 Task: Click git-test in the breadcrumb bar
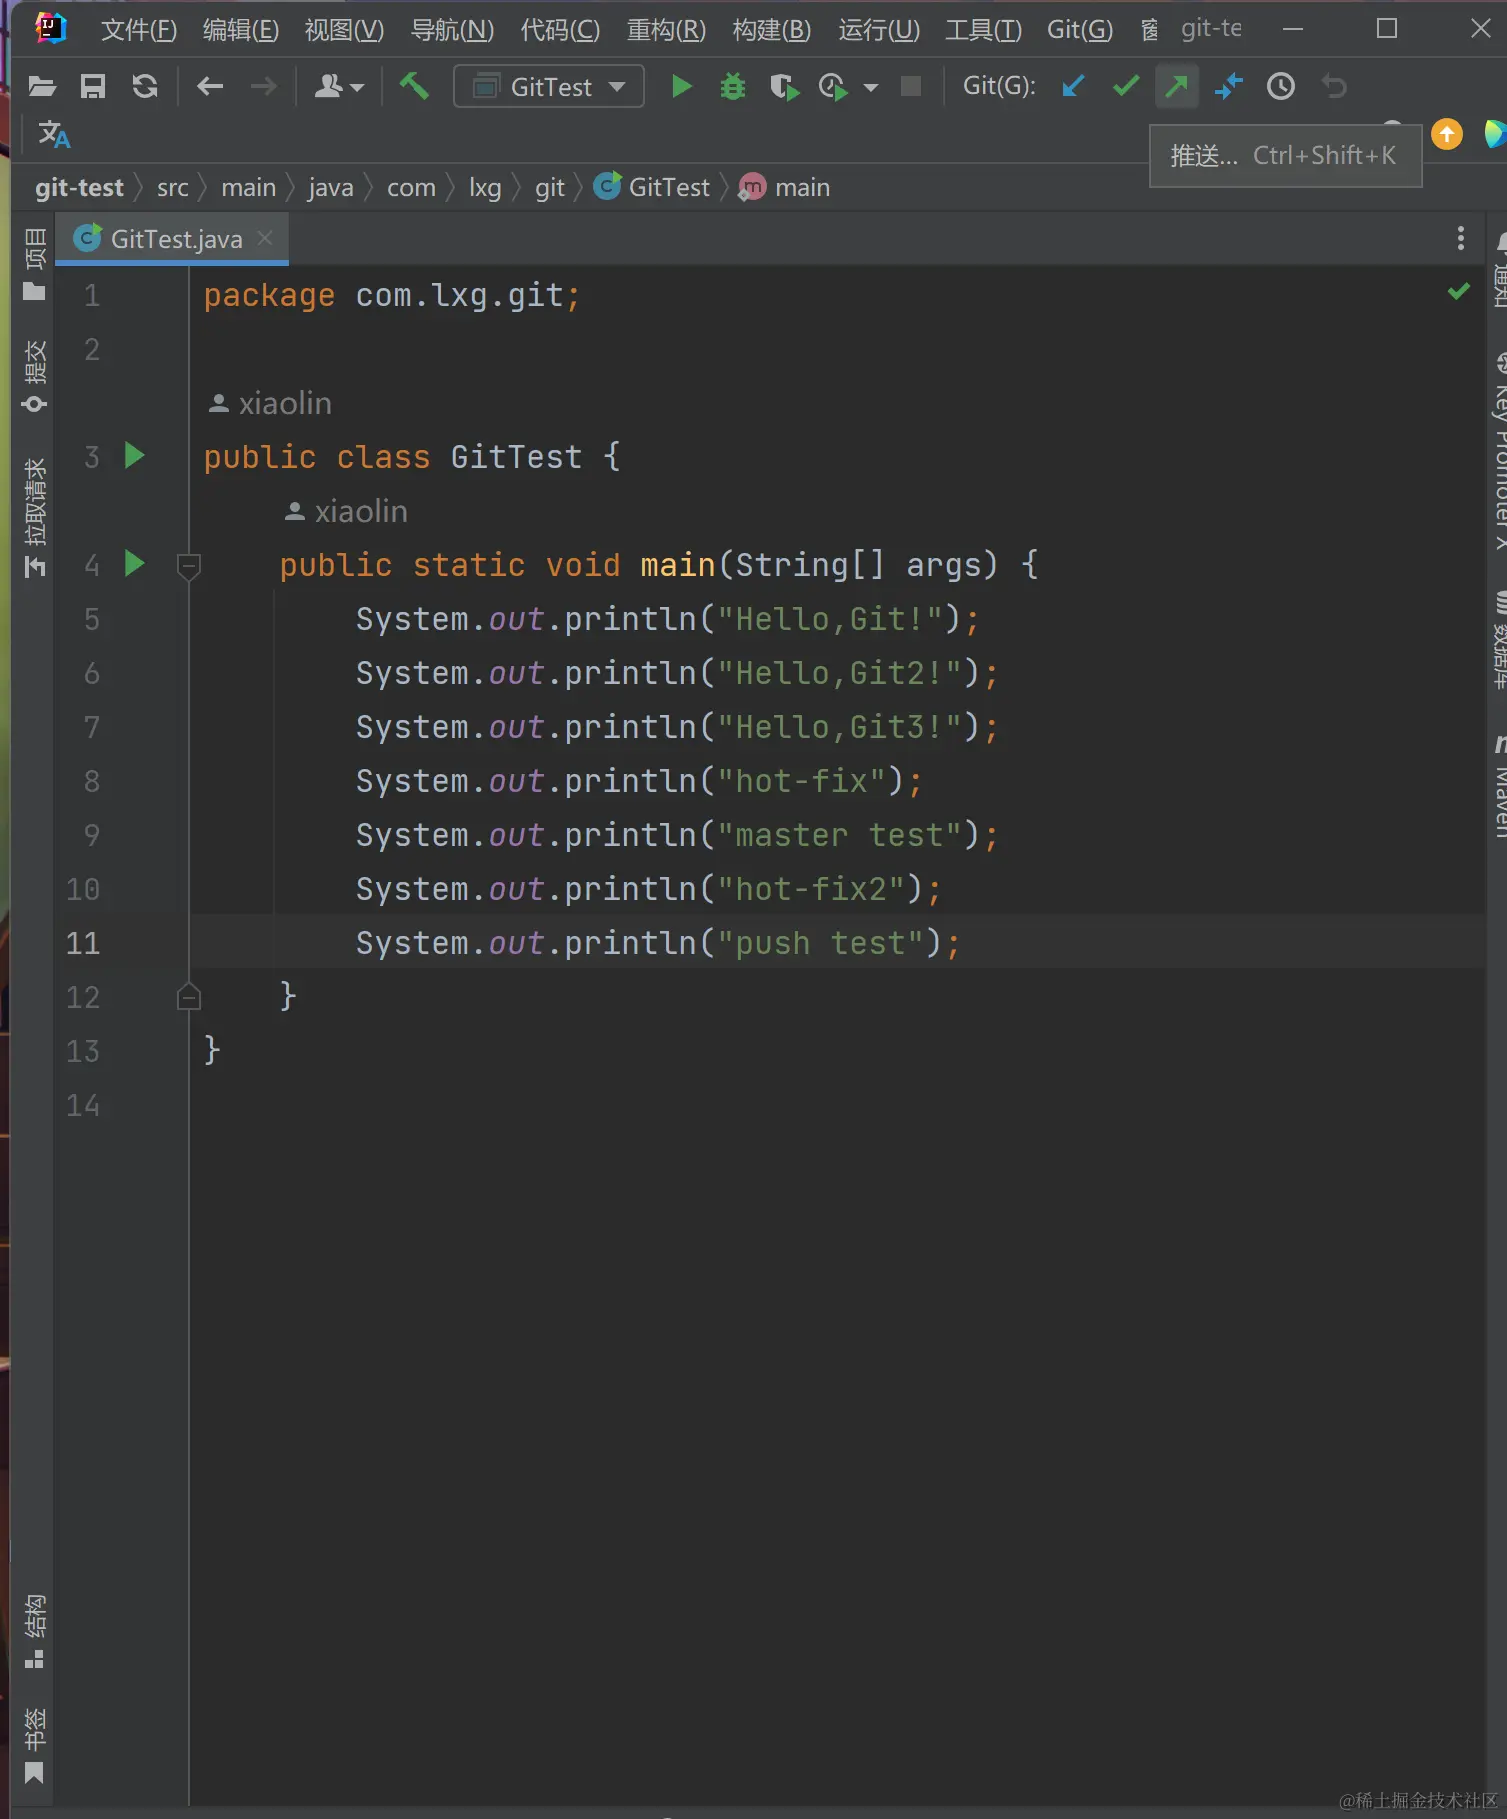tap(79, 188)
